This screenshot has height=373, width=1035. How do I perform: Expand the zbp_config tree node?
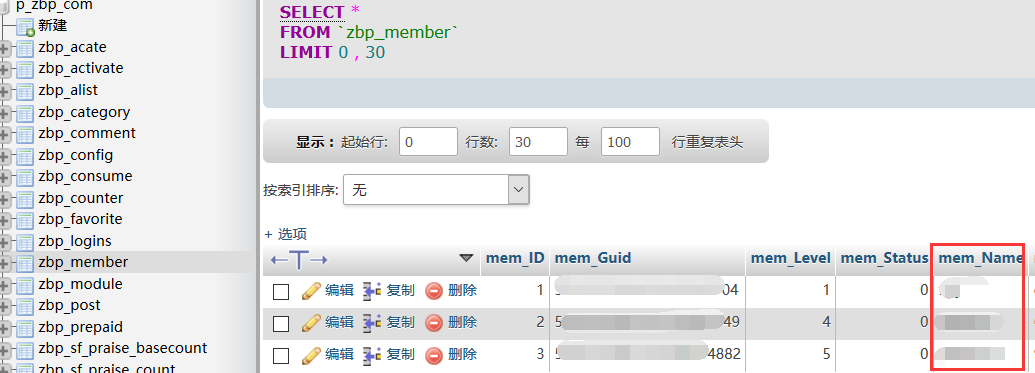(5, 157)
